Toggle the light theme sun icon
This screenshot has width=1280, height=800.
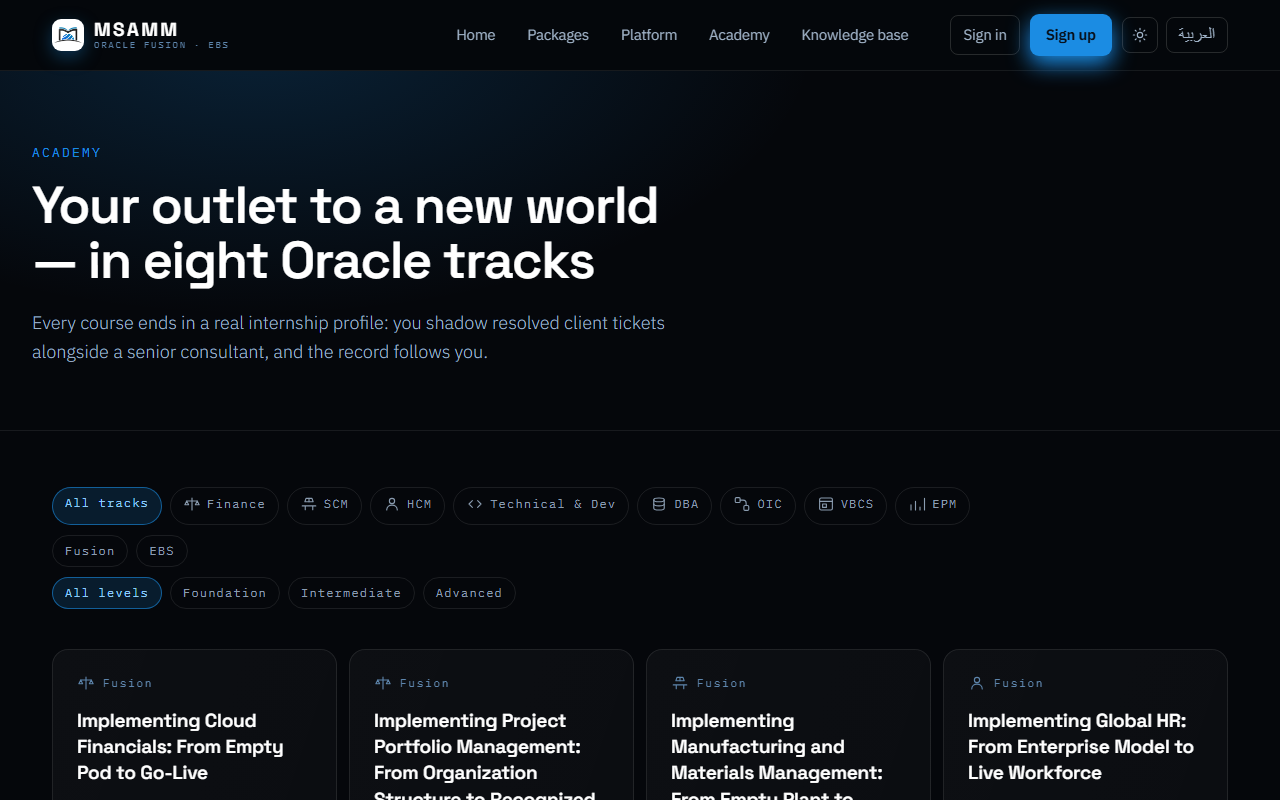tap(1140, 35)
